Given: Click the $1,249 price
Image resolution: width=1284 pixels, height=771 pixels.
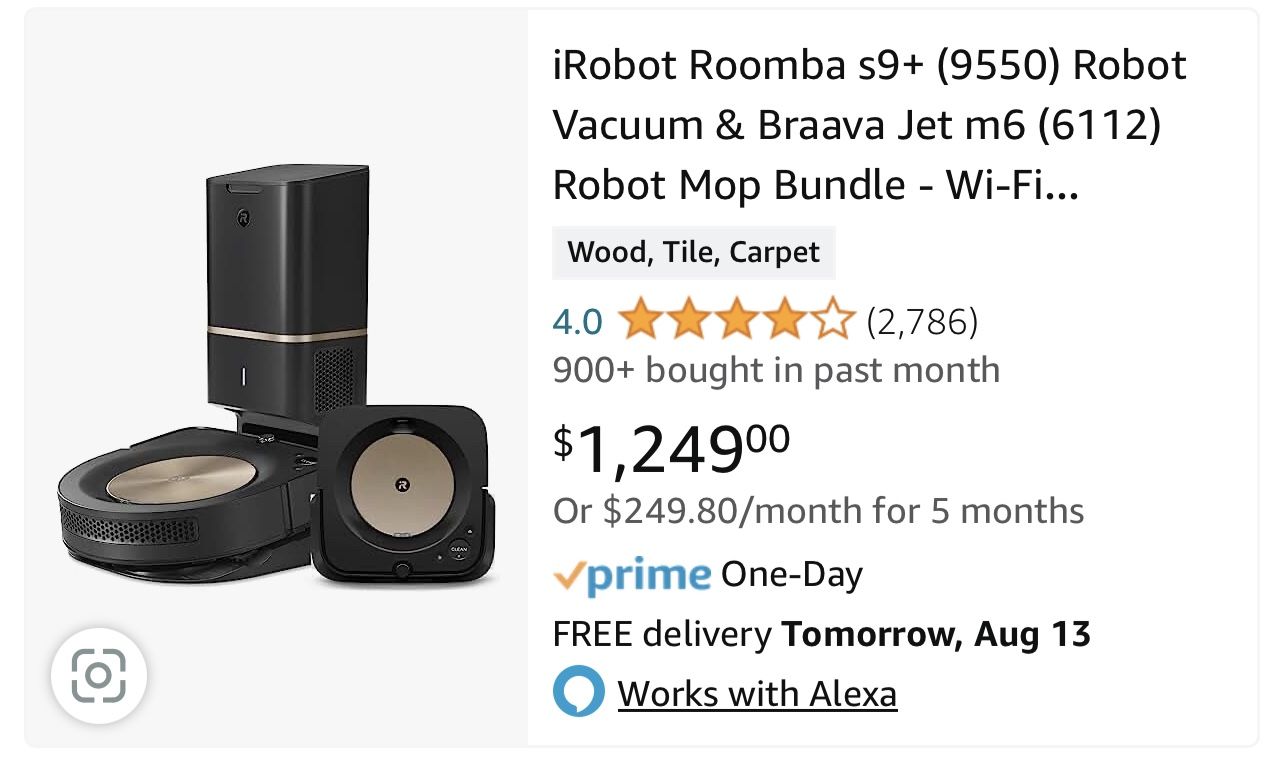Looking at the screenshot, I should 672,449.
